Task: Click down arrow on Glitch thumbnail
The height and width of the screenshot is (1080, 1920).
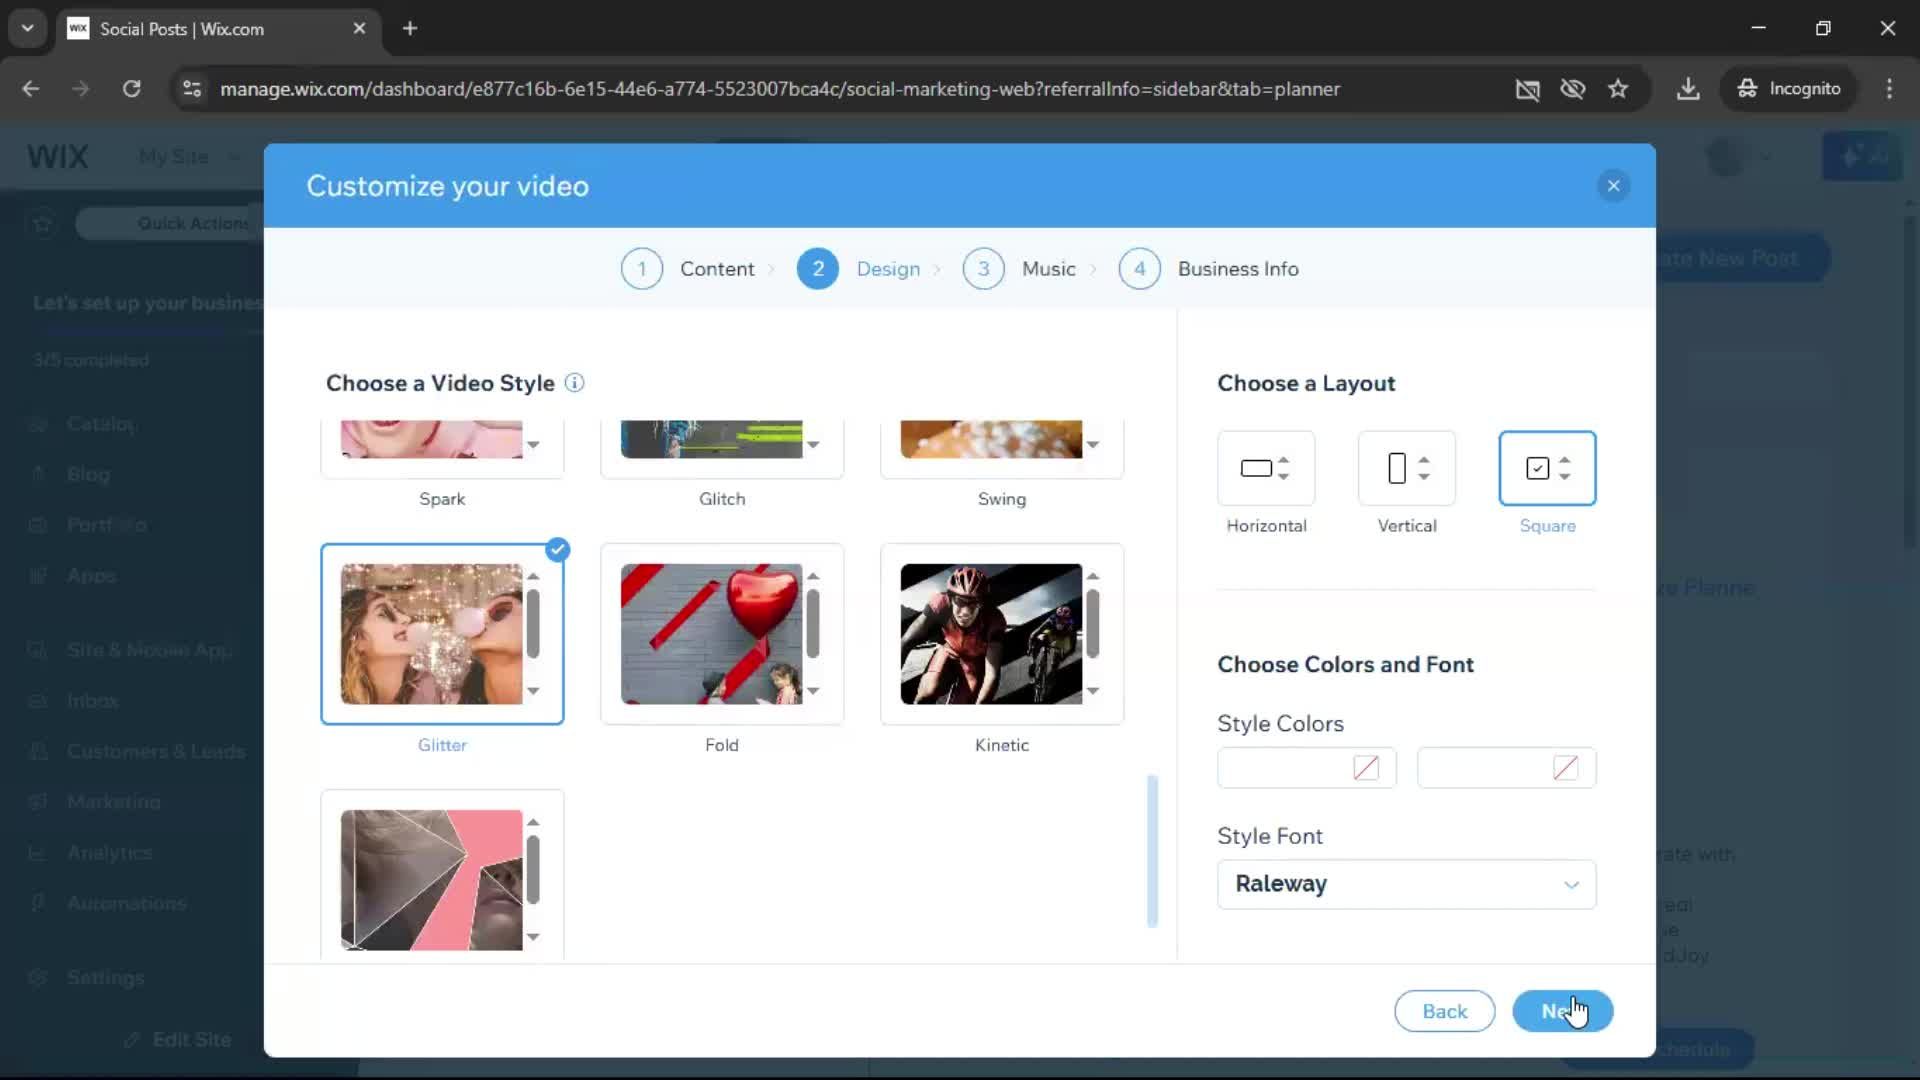Action: 813,445
